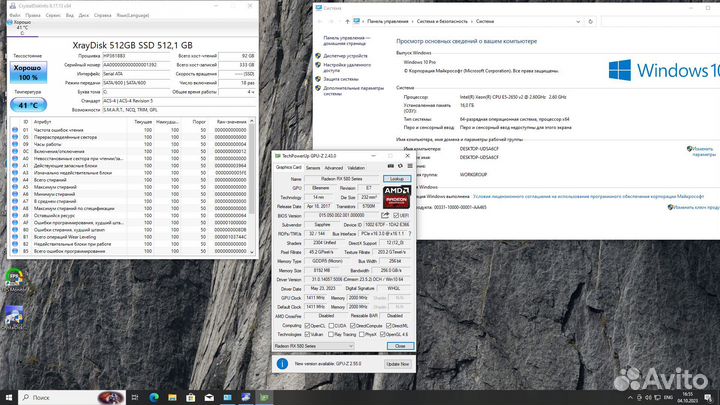Click CPU monitor desktop shortcut icon

click(x=15, y=280)
